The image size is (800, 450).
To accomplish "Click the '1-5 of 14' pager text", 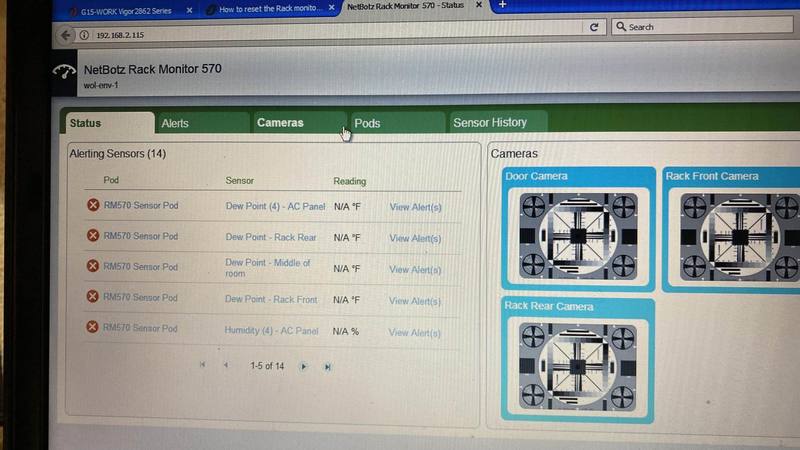I will 266,366.
